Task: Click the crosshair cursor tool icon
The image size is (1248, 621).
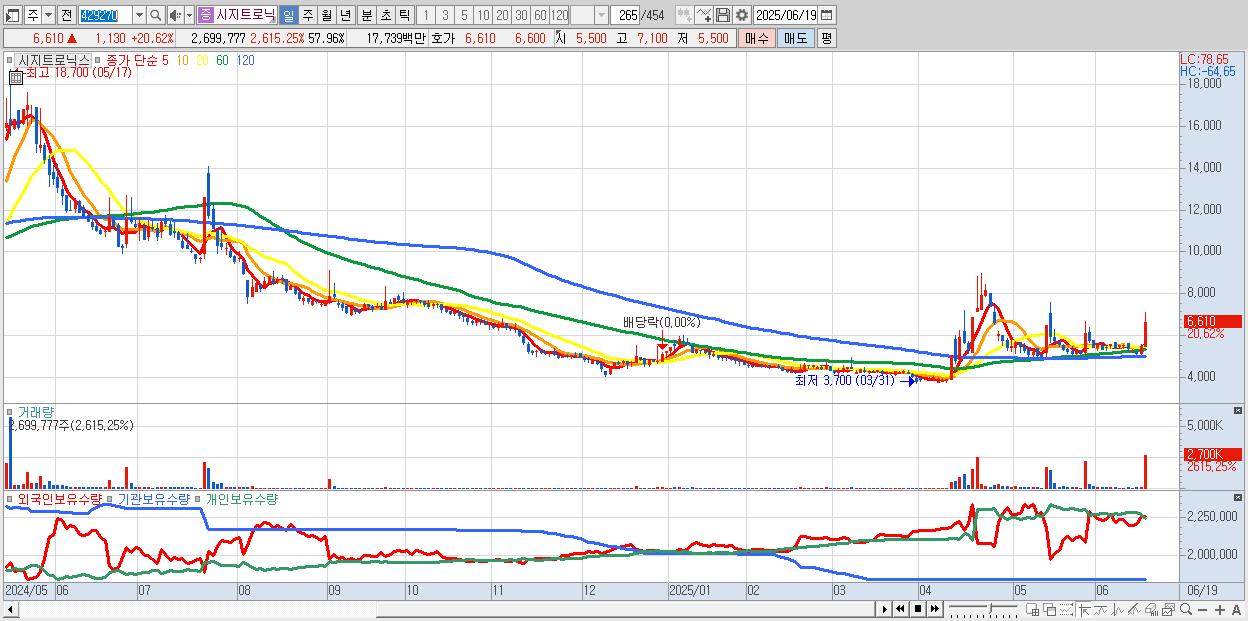Action: pos(1084,609)
